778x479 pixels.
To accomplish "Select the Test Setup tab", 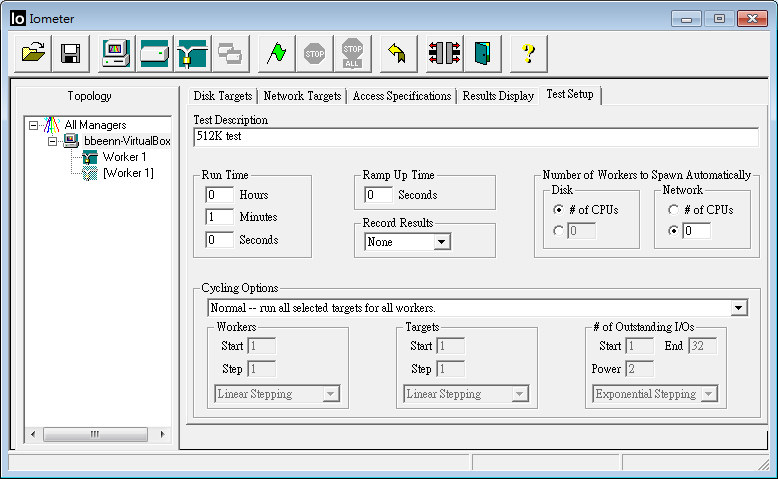I will (x=570, y=94).
